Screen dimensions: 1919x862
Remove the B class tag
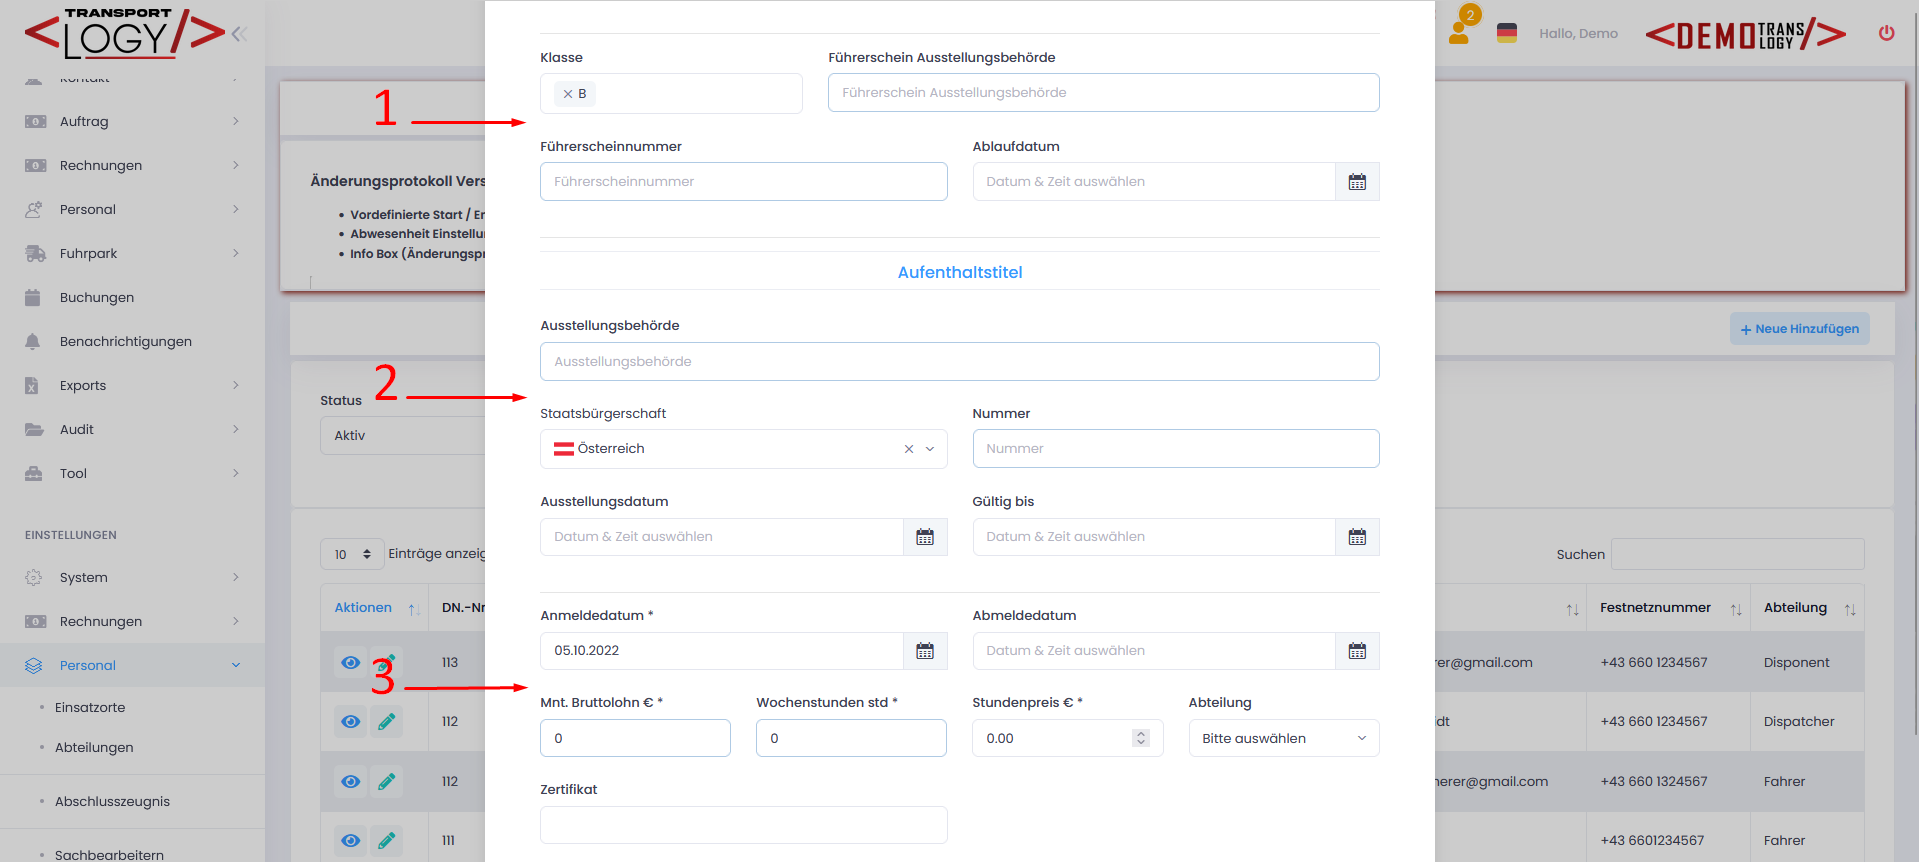click(568, 94)
